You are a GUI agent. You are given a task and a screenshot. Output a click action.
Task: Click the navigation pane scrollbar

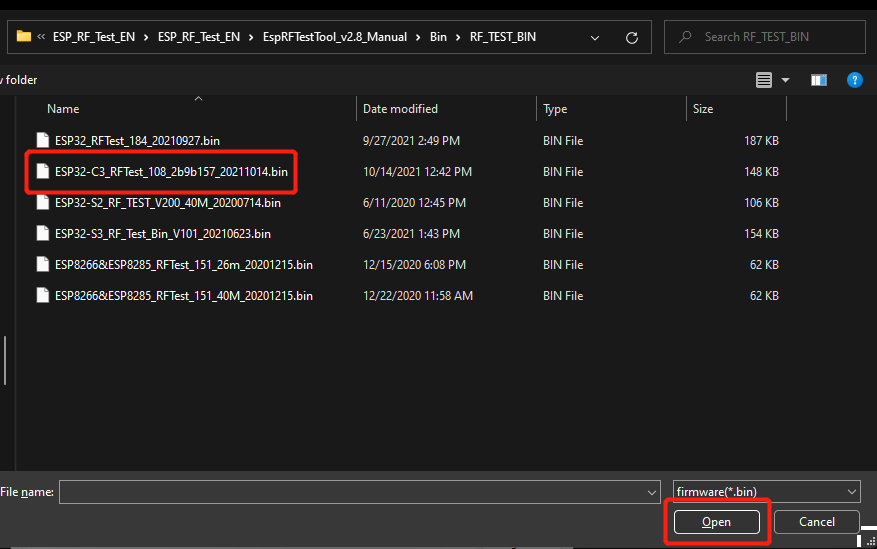coord(5,361)
